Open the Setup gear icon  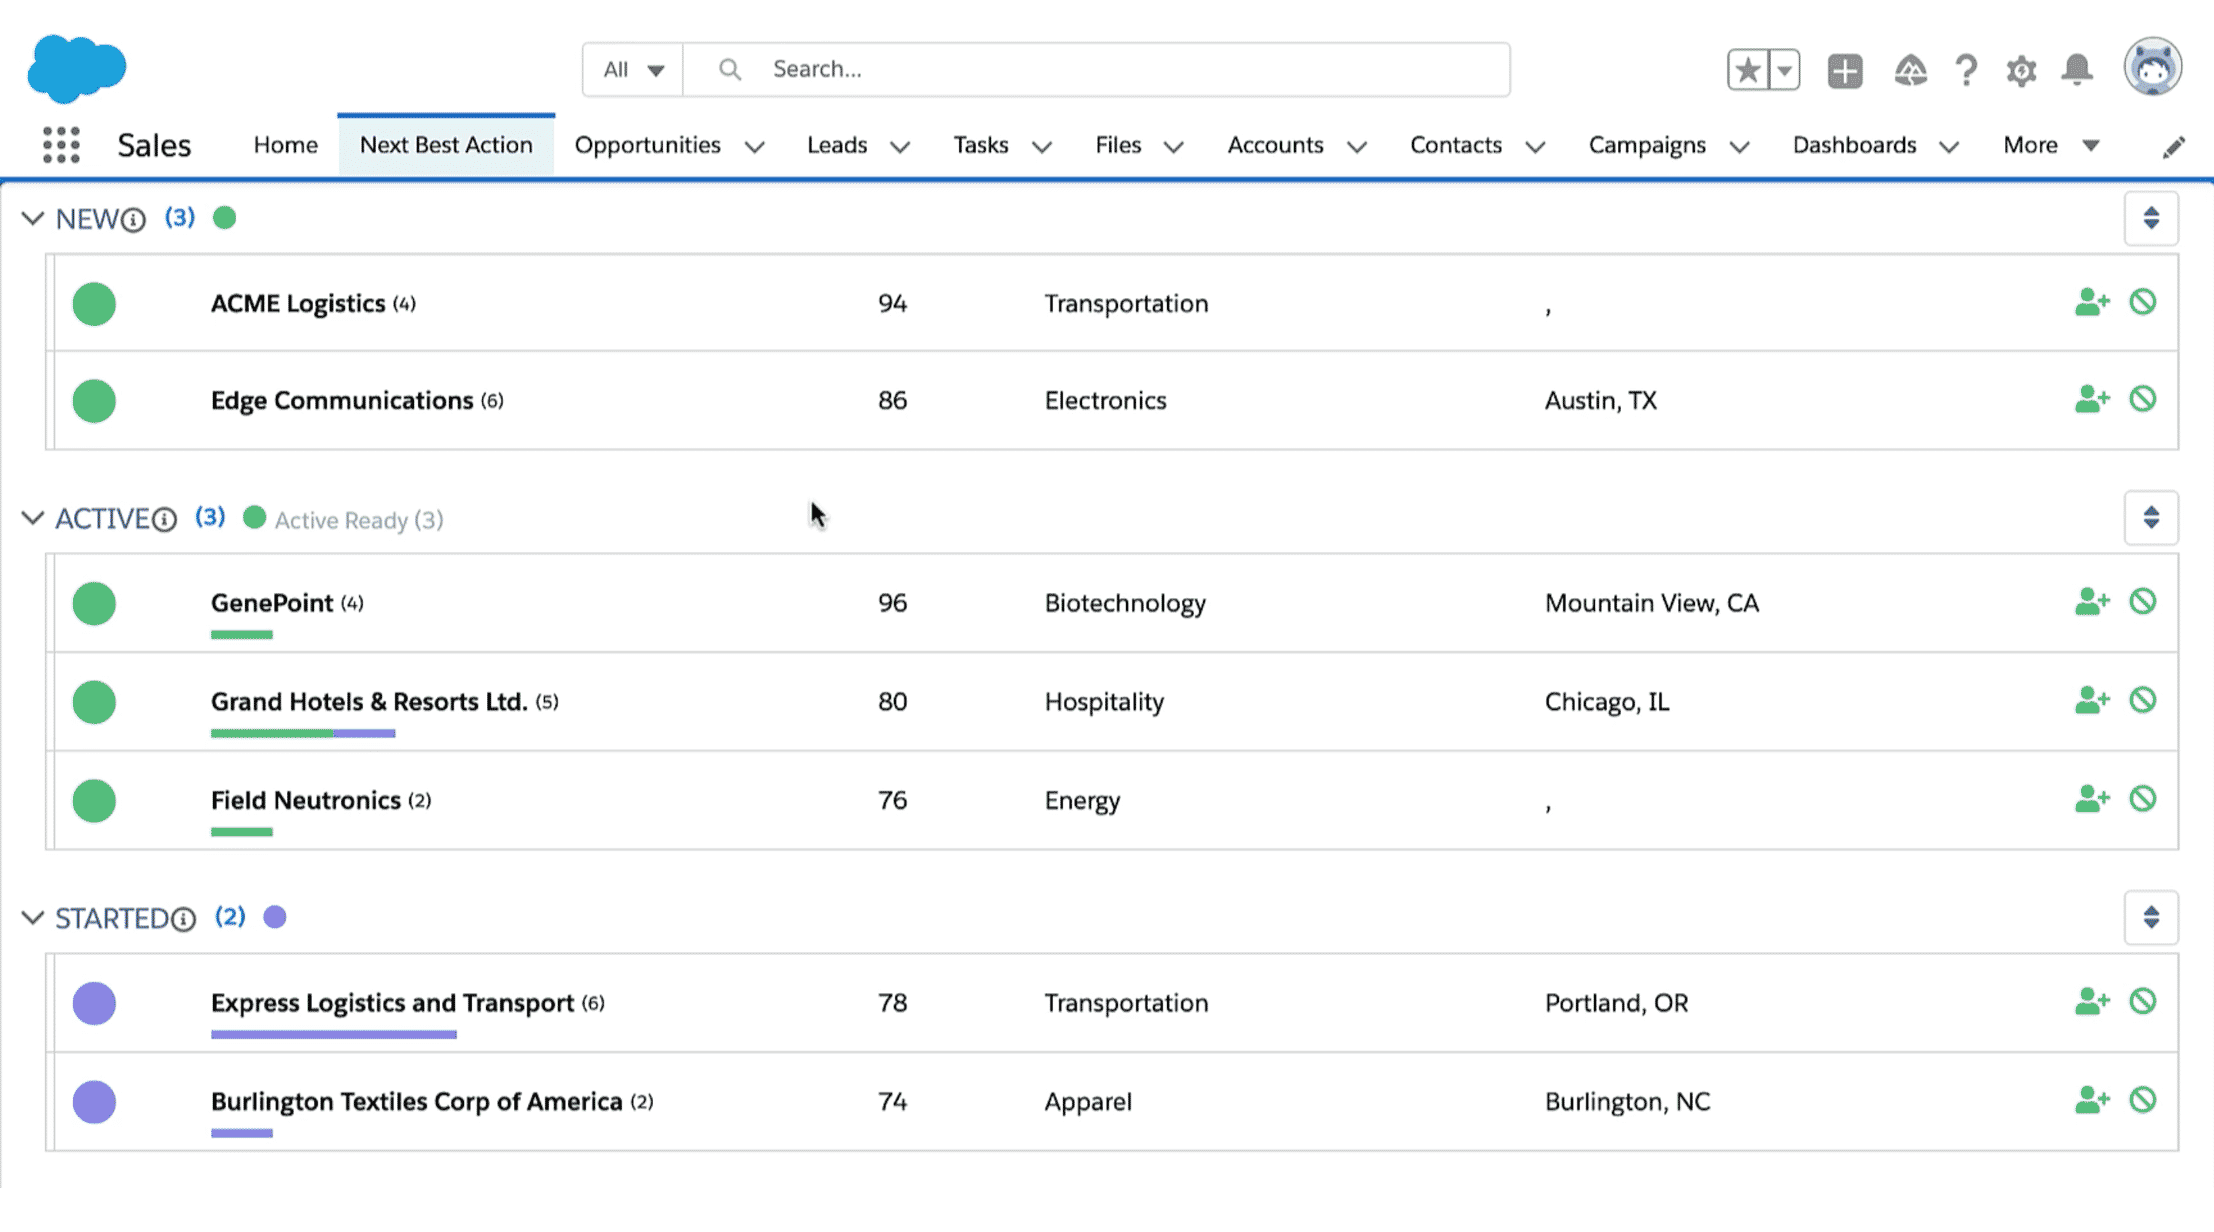click(x=2021, y=71)
